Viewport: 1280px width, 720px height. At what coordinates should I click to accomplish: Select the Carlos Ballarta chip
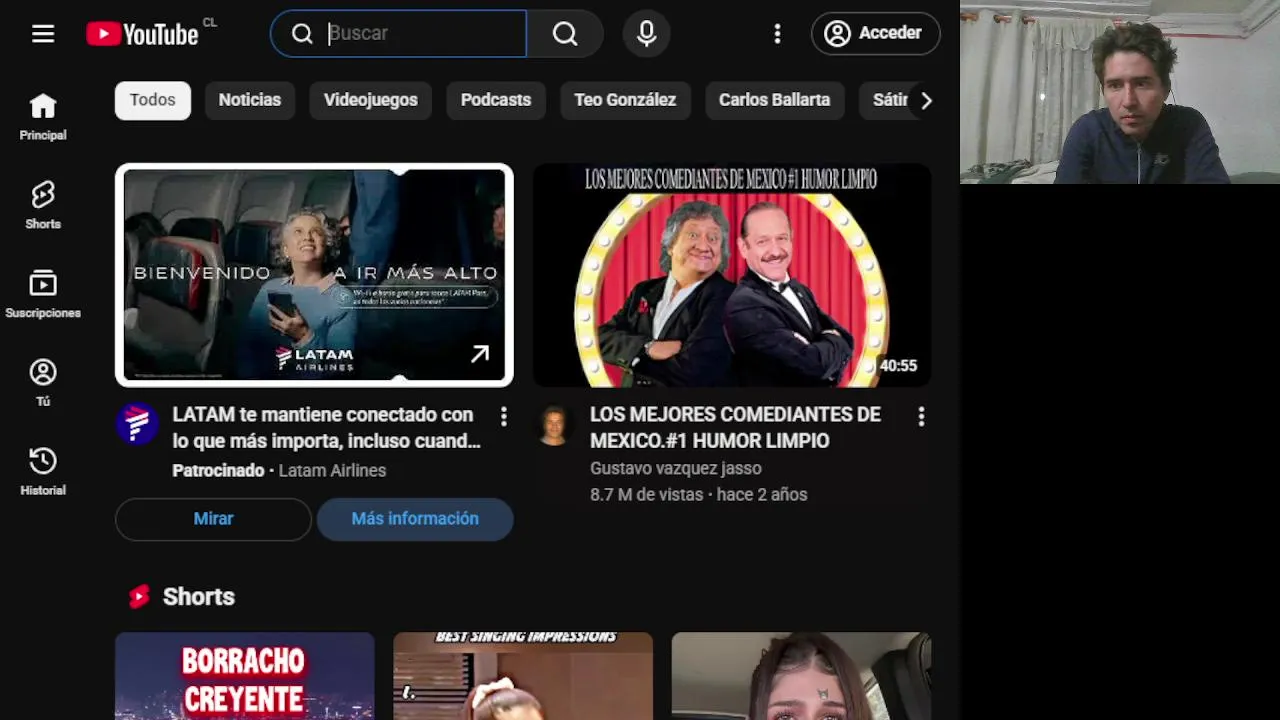(x=774, y=100)
